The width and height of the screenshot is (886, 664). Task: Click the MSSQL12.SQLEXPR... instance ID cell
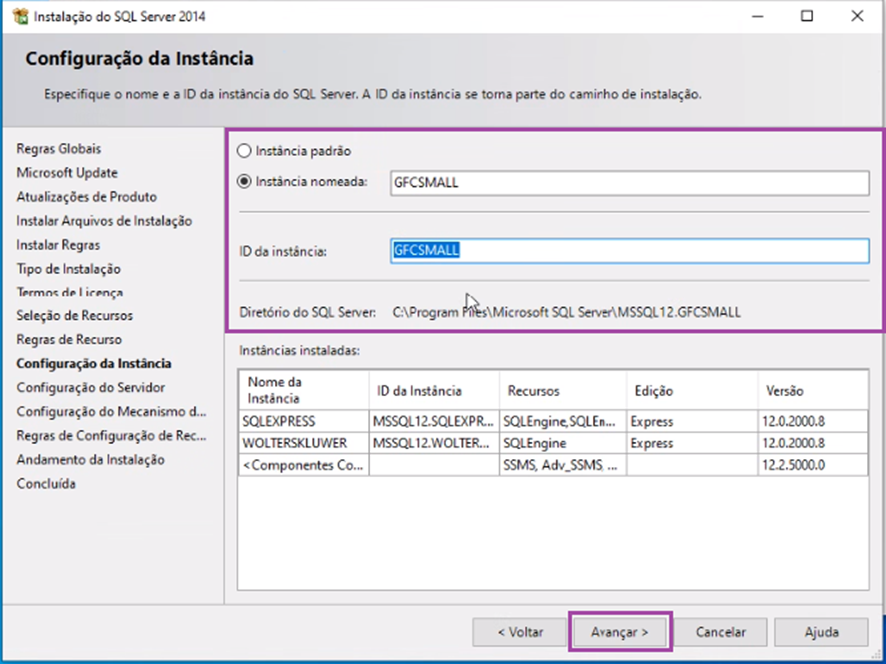434,422
